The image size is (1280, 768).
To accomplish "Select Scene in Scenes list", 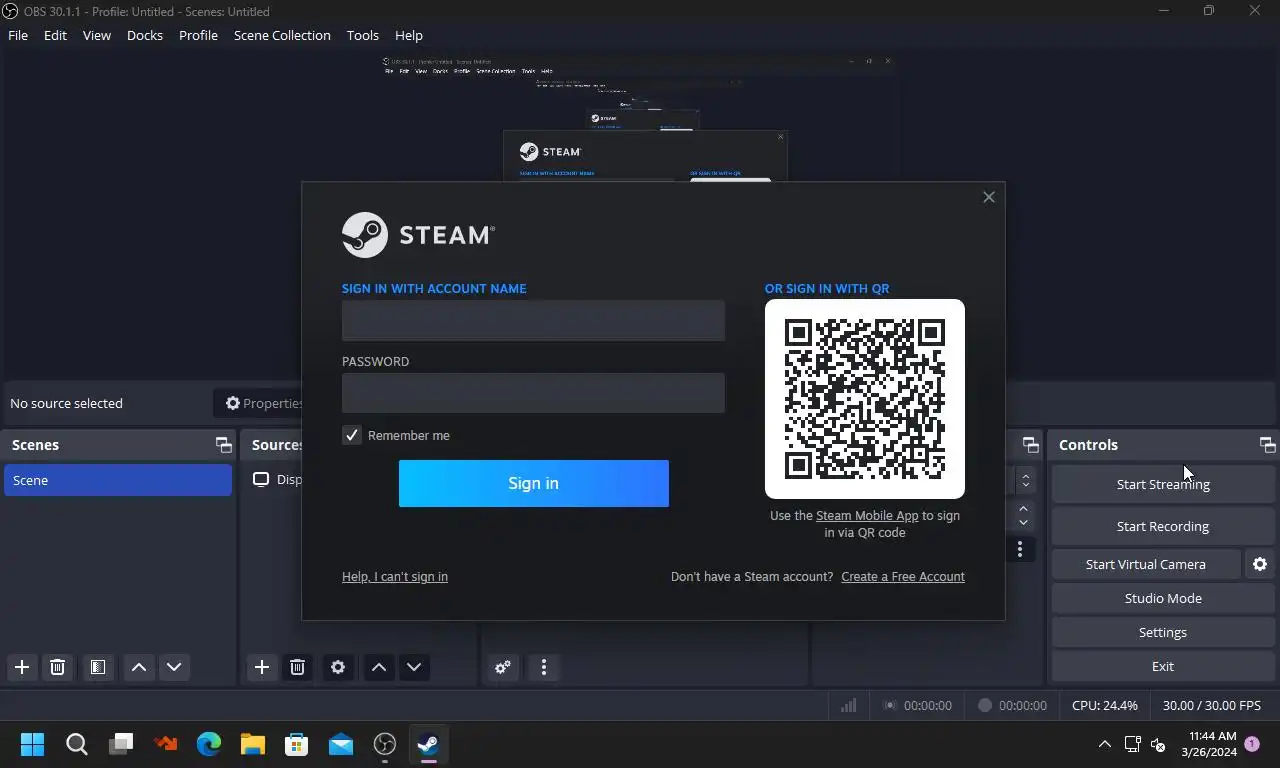I will 118,480.
